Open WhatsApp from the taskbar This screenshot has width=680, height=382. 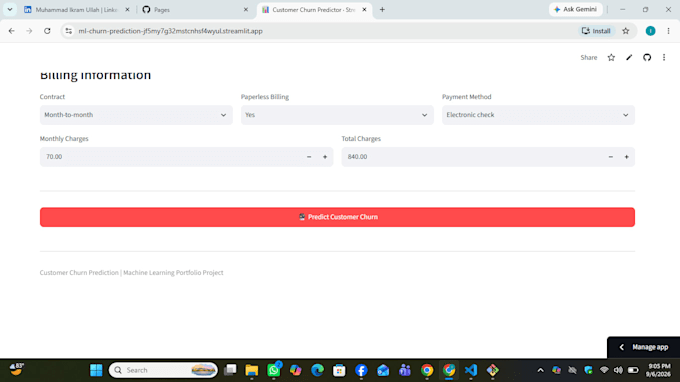click(274, 370)
